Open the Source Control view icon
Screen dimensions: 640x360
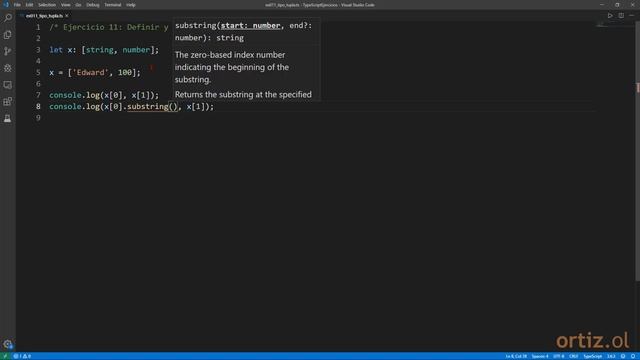[8, 51]
